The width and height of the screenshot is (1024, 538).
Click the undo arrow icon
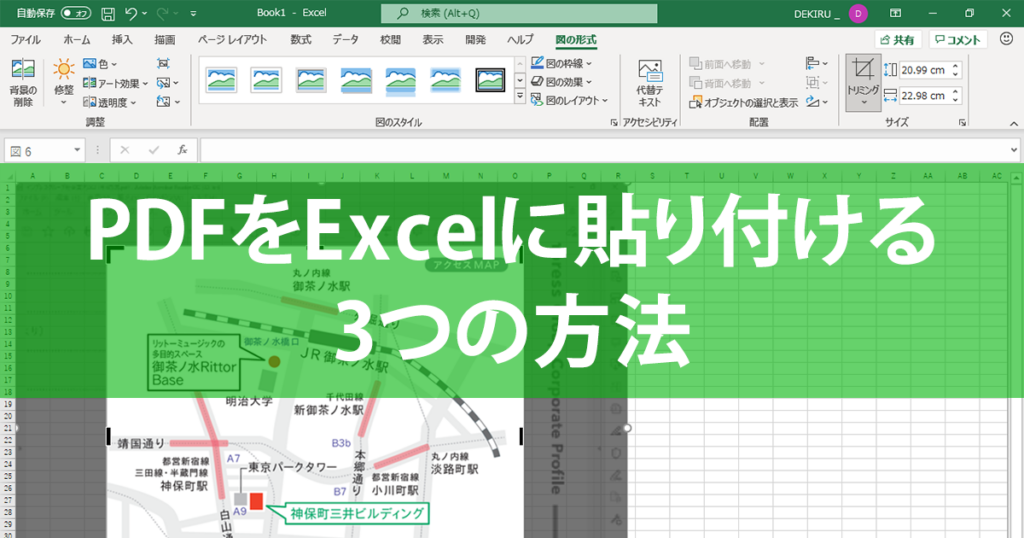(x=131, y=13)
